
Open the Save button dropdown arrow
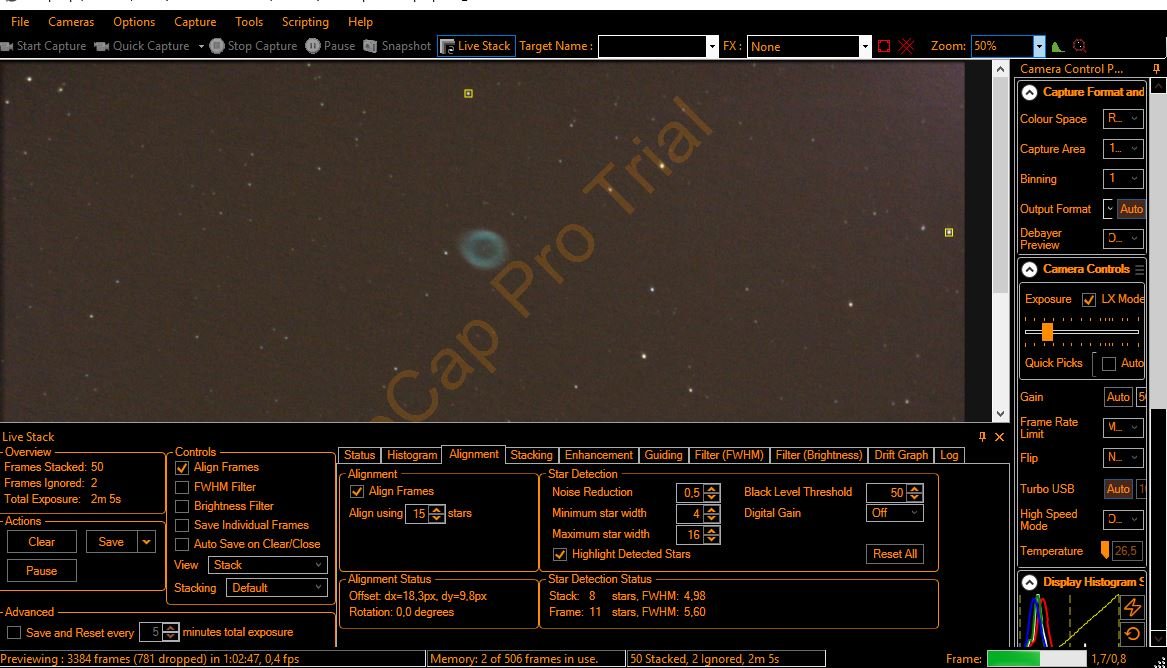click(x=147, y=542)
